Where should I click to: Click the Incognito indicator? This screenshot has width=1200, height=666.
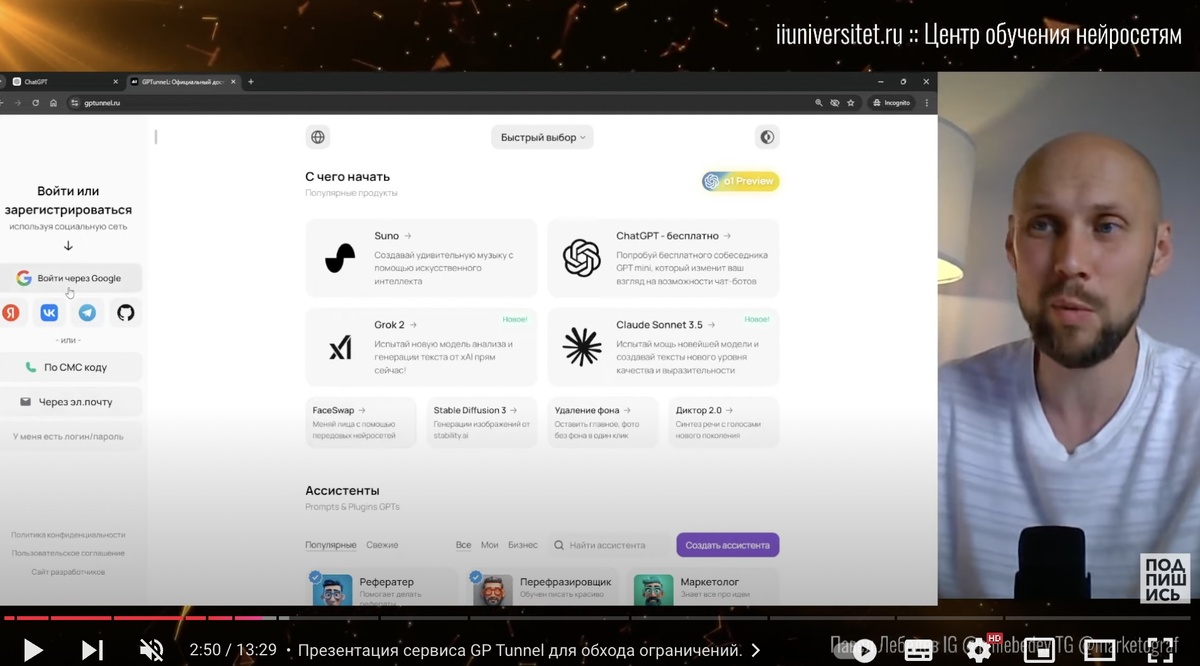(x=891, y=102)
